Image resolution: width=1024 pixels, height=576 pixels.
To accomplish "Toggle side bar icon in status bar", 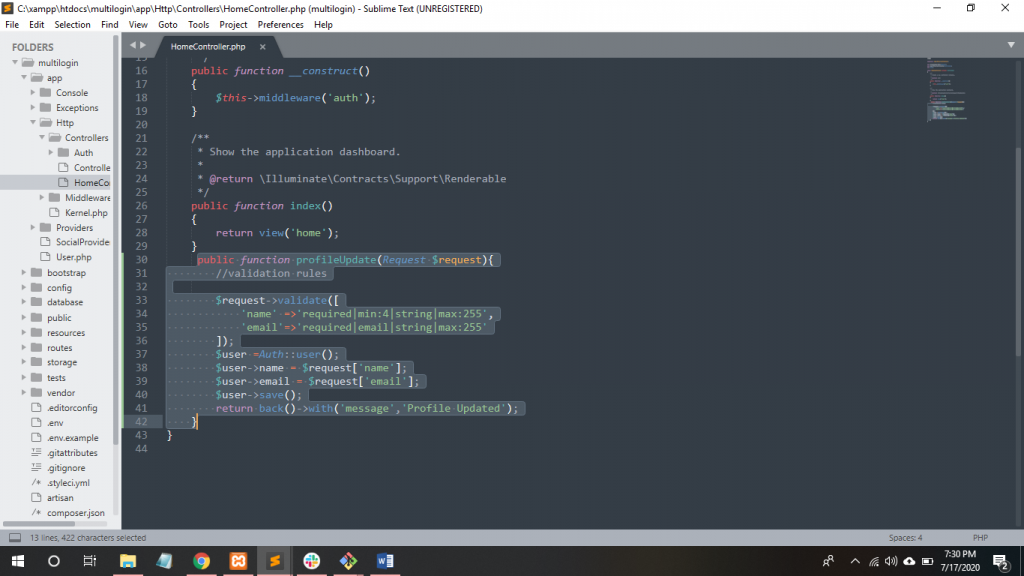I will [x=15, y=538].
